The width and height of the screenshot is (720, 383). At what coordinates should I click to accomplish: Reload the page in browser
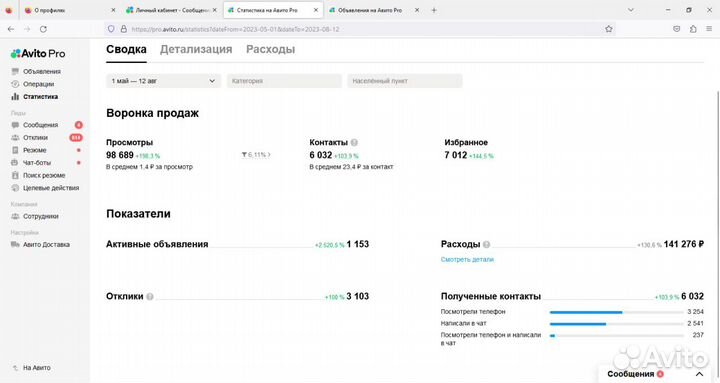point(43,29)
